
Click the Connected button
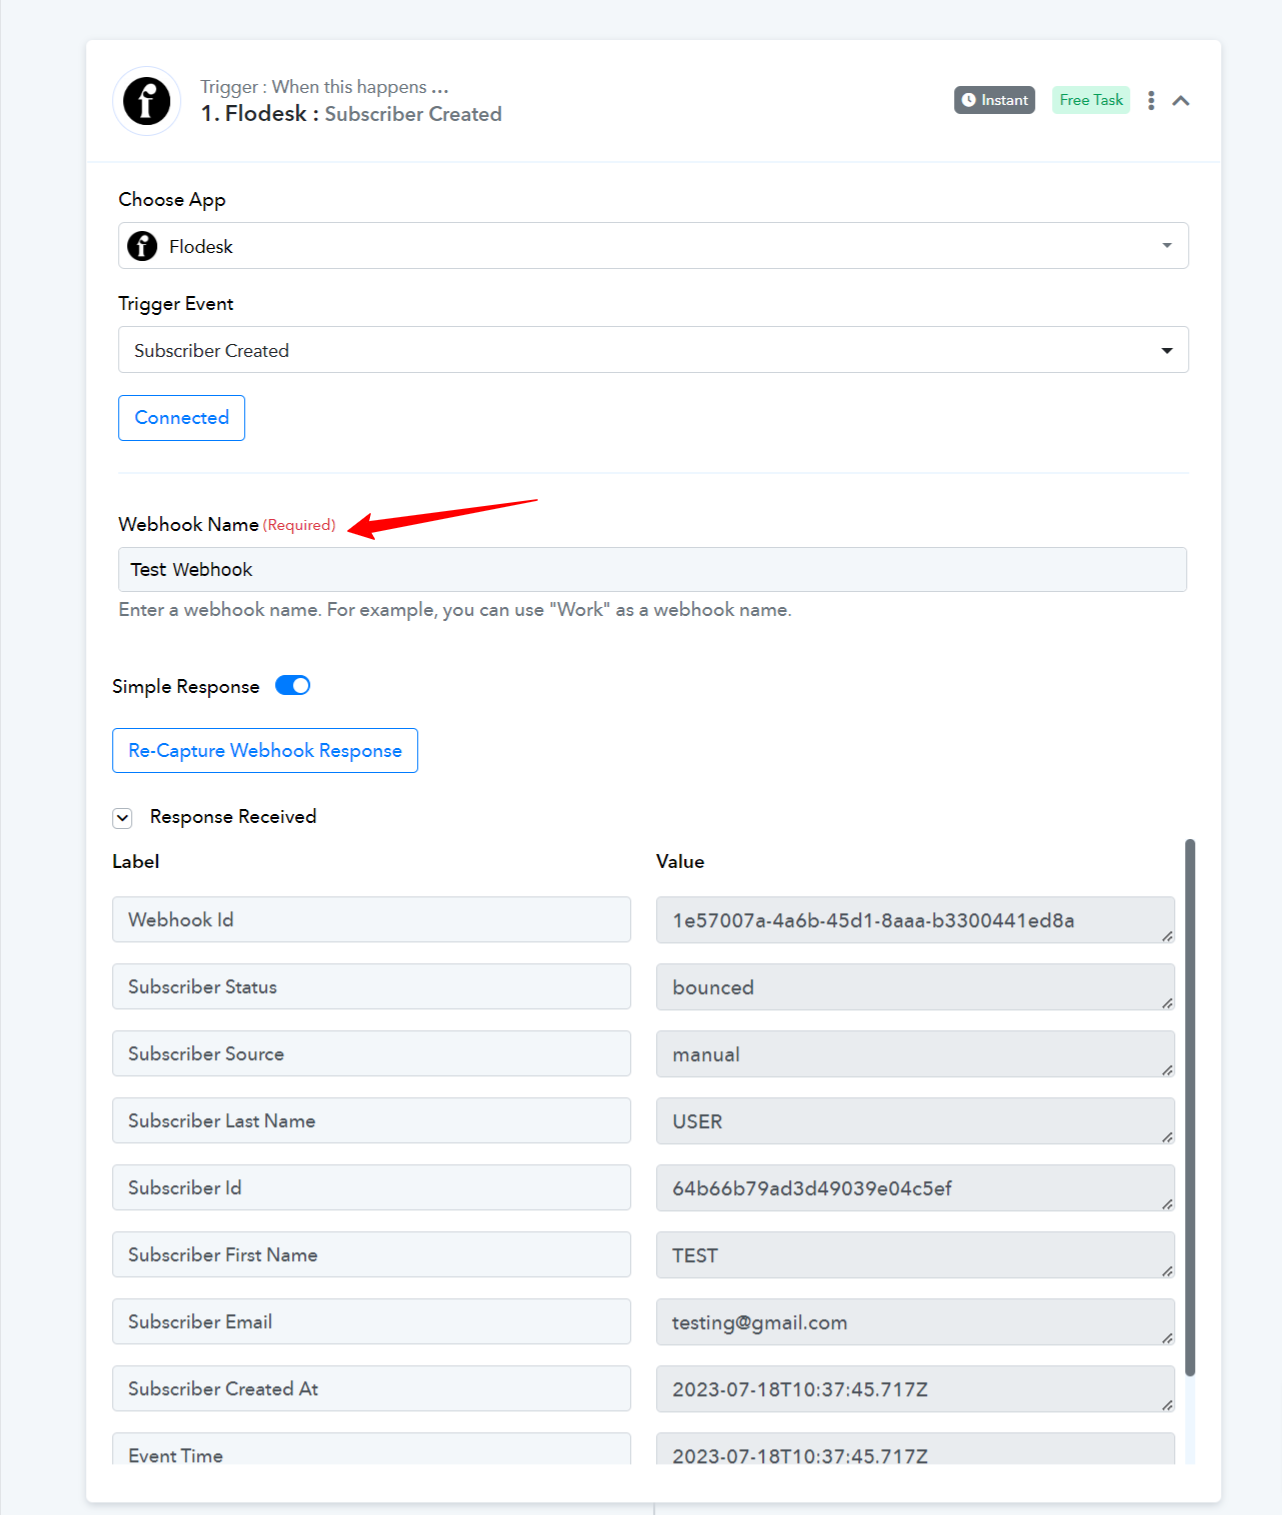click(x=181, y=418)
